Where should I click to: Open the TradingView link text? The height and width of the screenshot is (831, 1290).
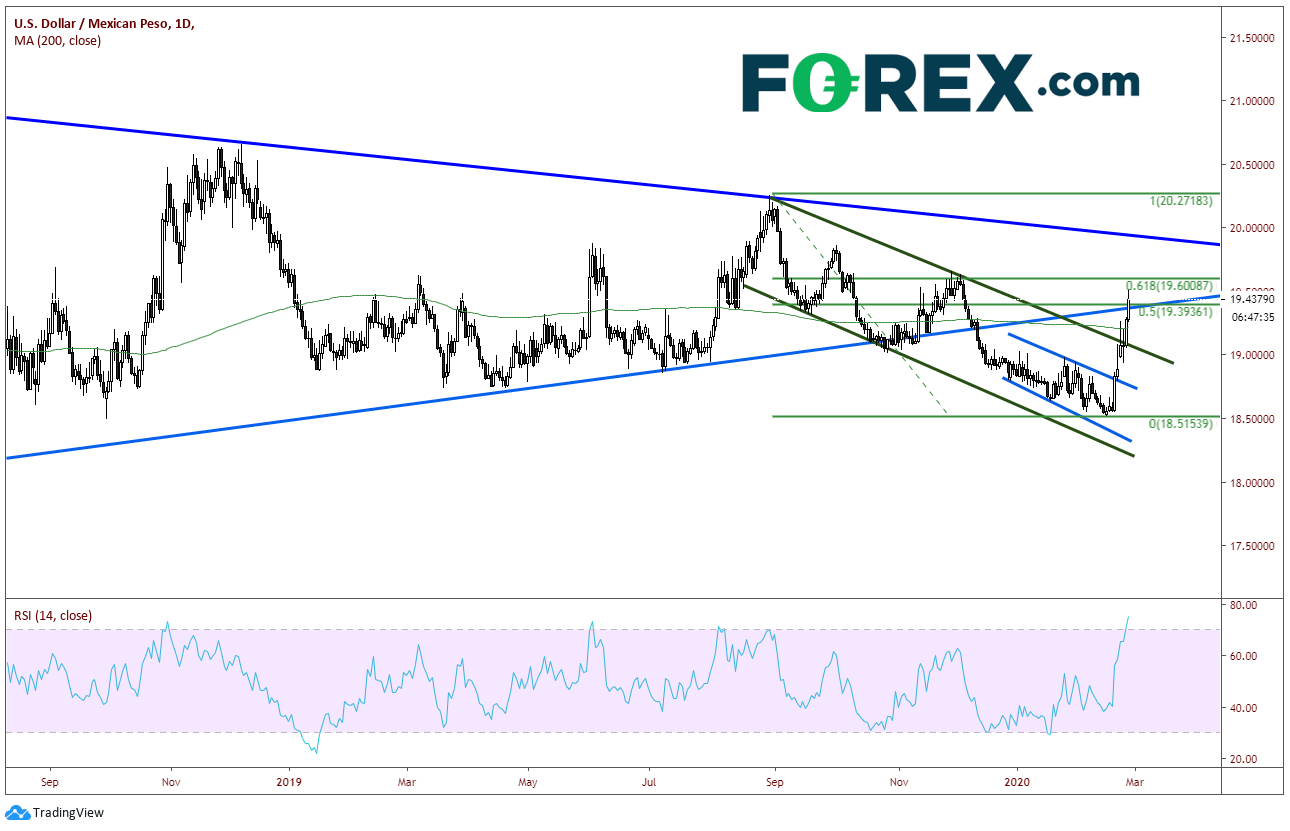point(68,813)
